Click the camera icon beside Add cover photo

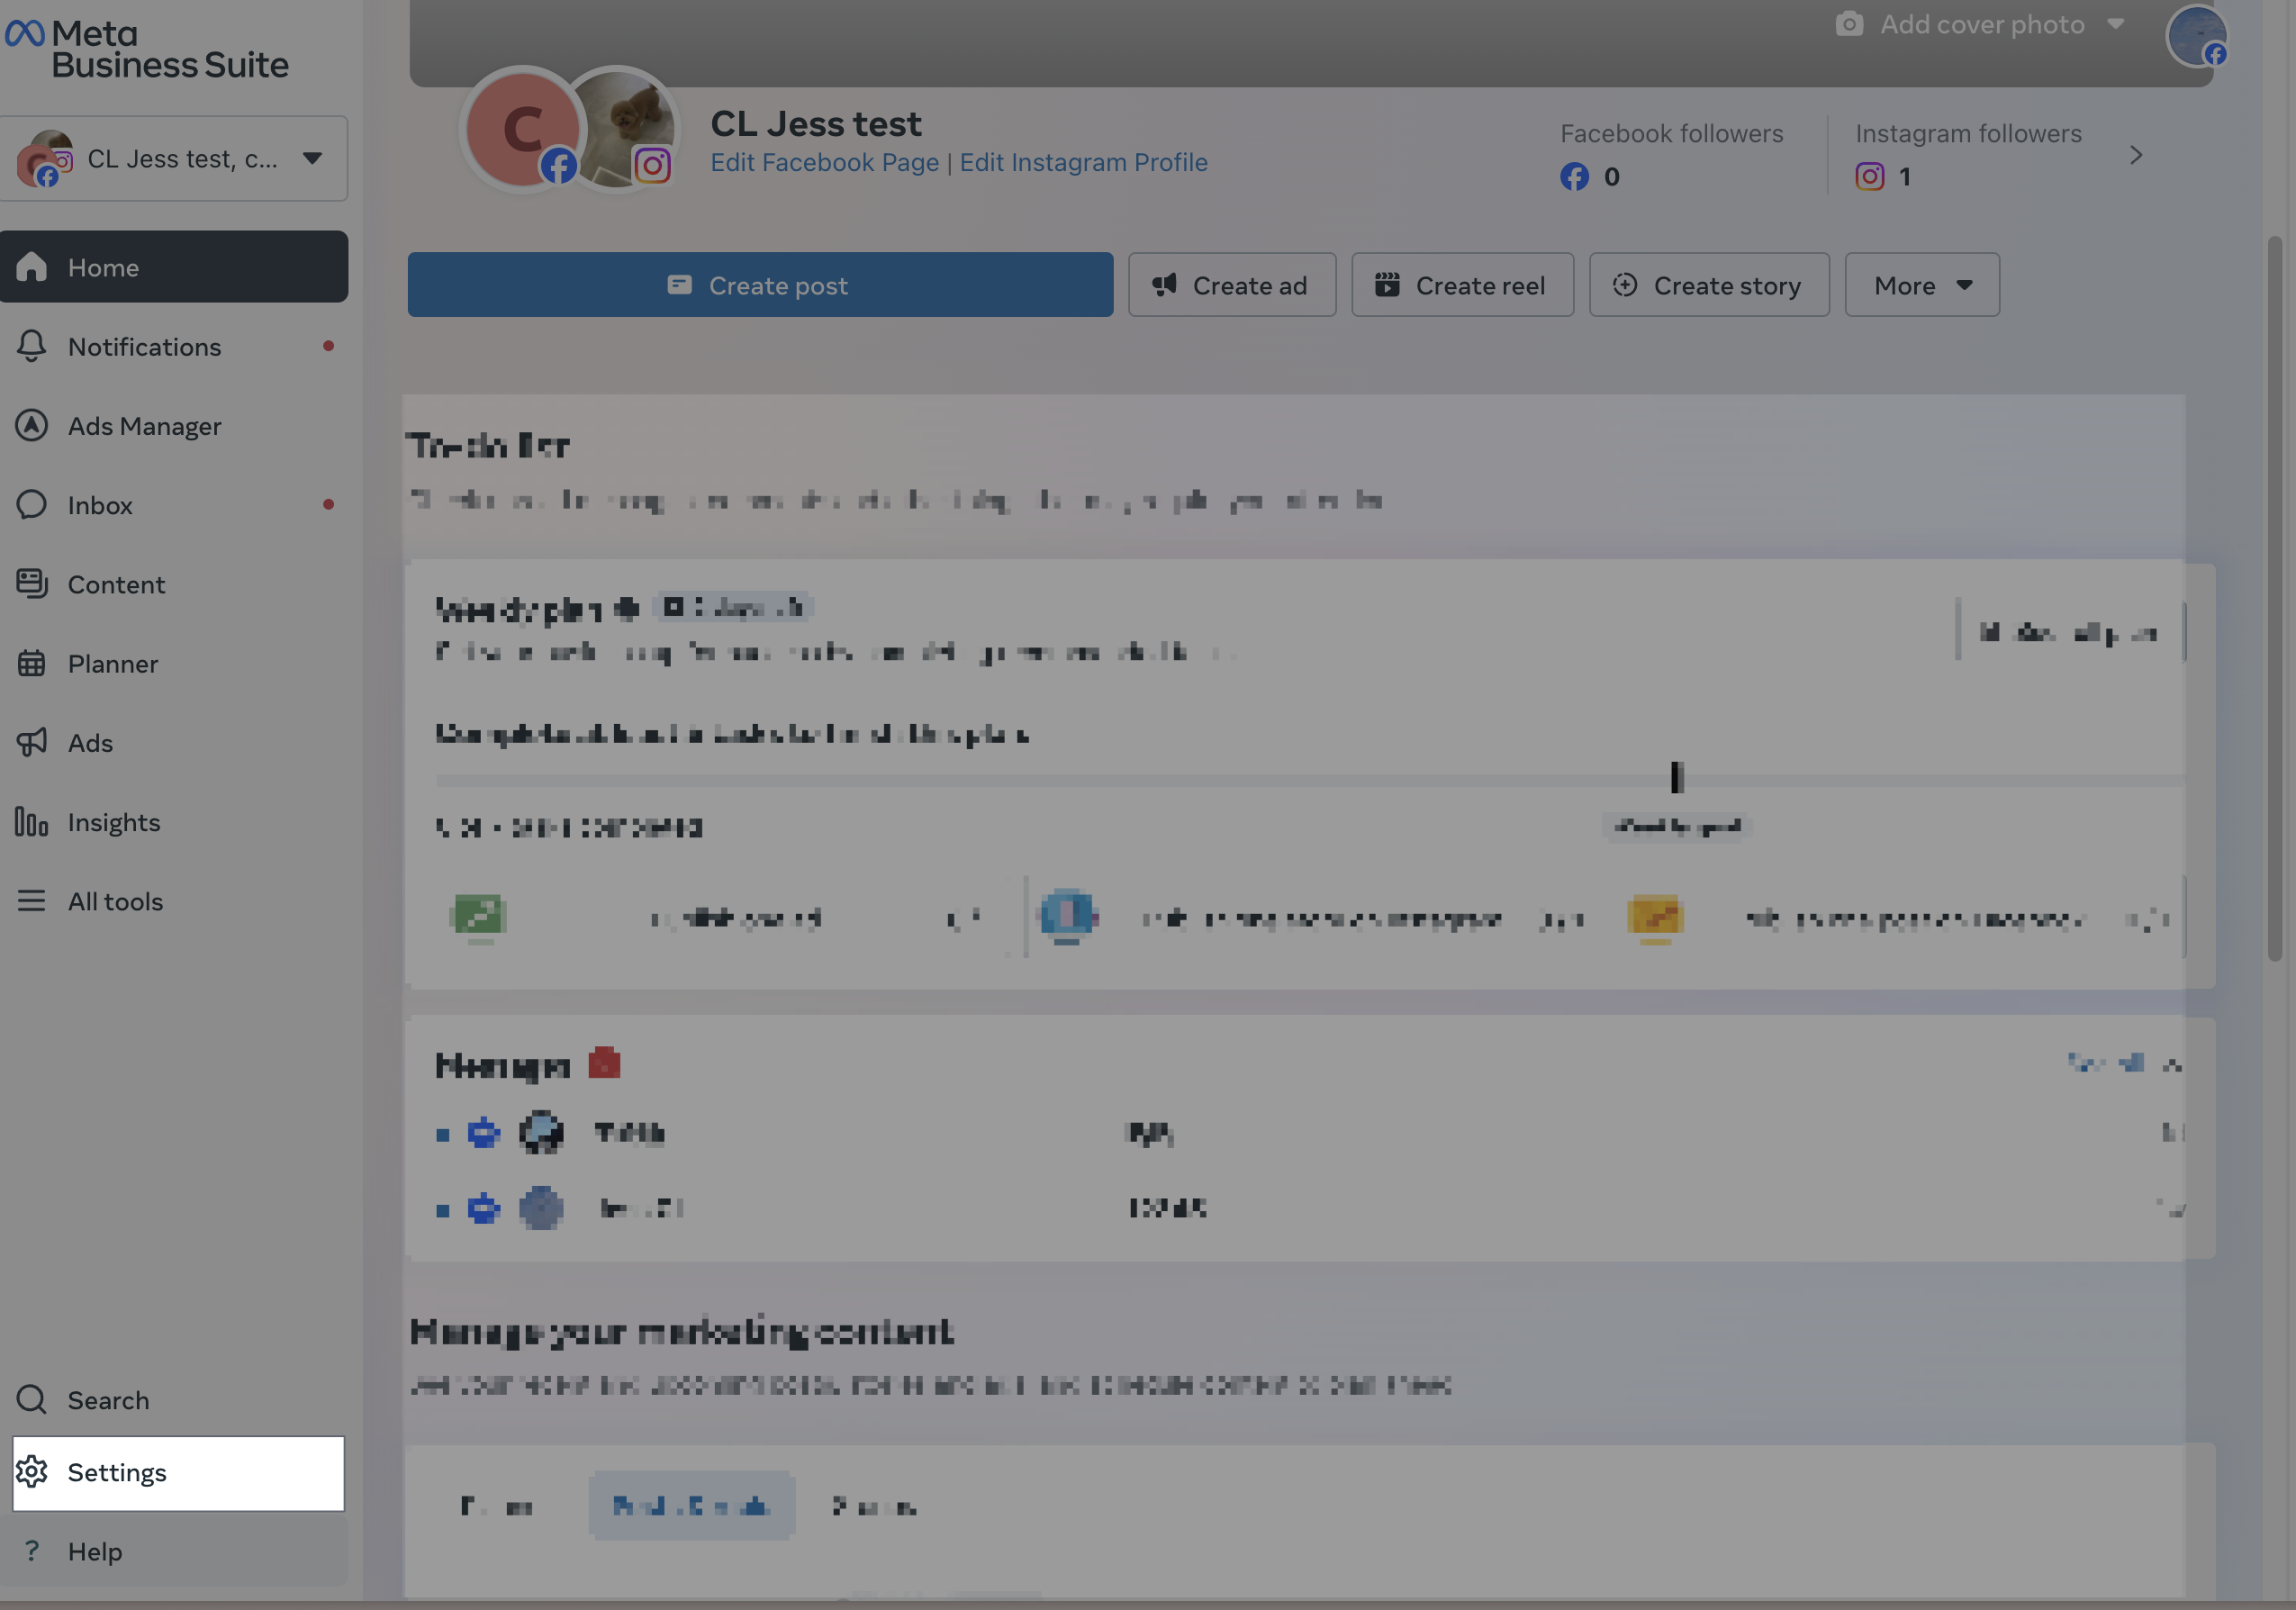pyautogui.click(x=1849, y=24)
